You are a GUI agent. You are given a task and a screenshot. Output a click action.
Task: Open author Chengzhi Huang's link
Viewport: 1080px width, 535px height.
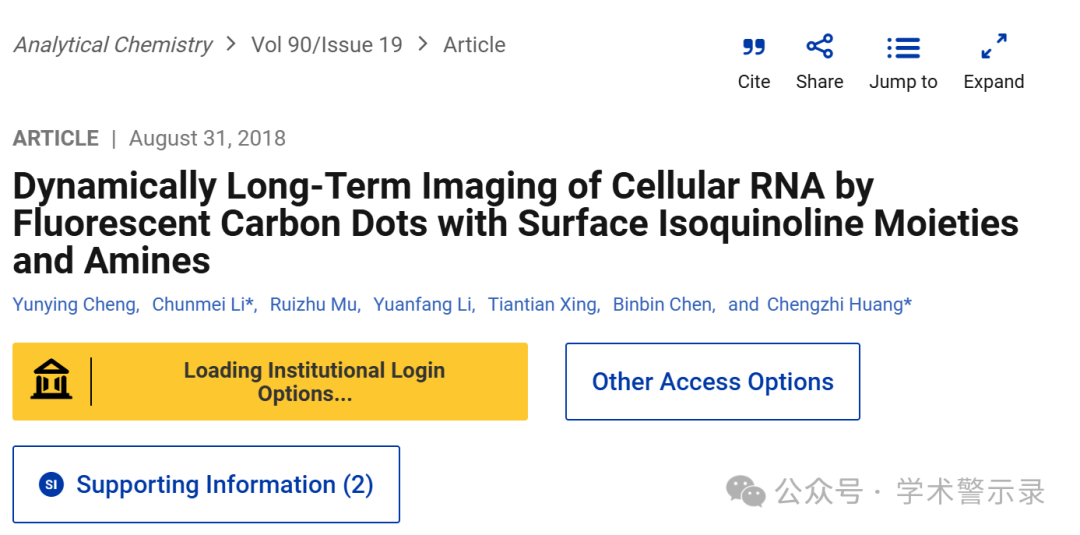(x=839, y=304)
